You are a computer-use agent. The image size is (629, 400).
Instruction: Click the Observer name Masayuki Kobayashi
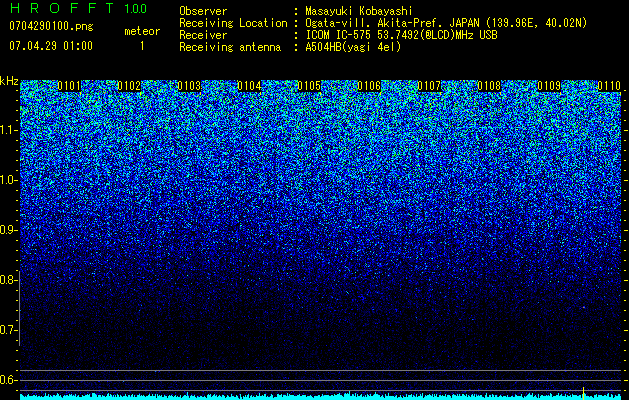pos(359,11)
